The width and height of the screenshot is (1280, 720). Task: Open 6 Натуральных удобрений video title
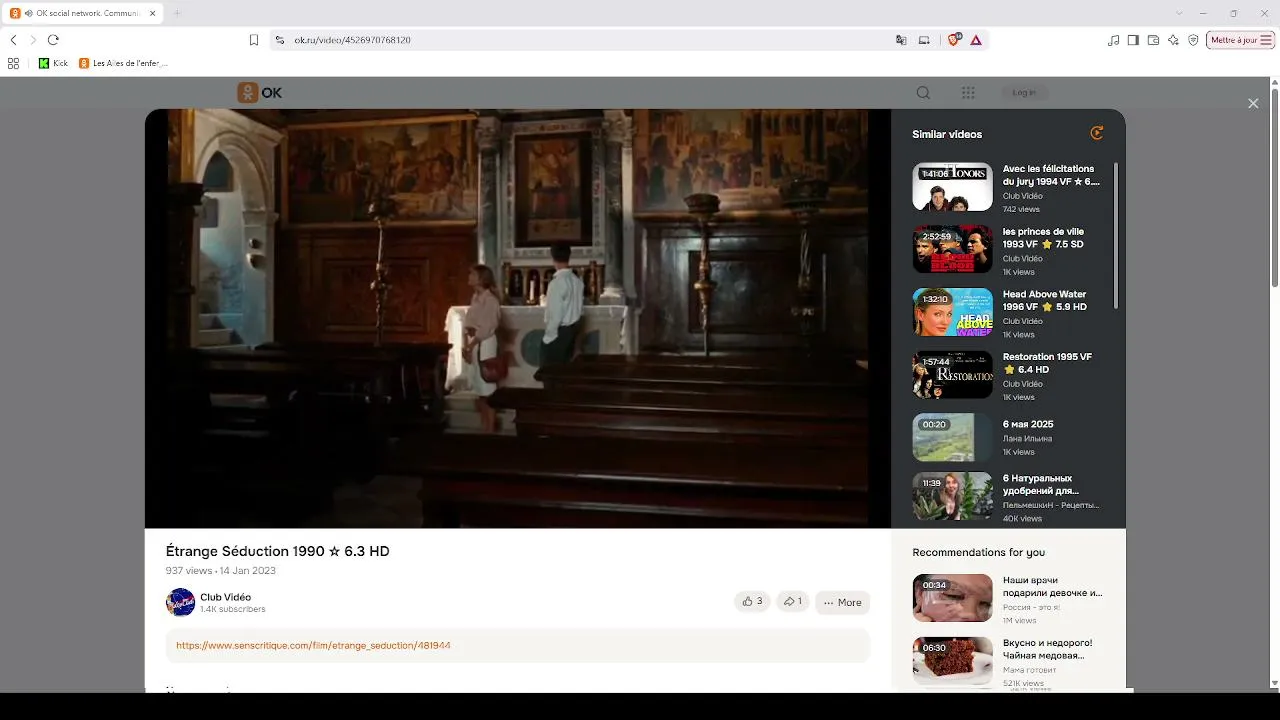click(1041, 485)
